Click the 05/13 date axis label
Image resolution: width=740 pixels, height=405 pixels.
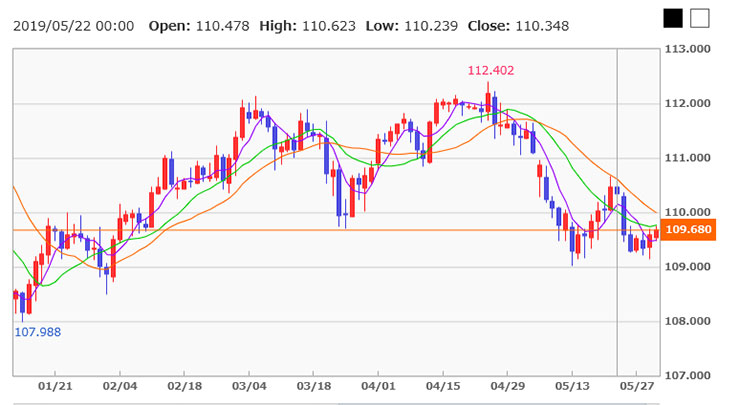(572, 386)
